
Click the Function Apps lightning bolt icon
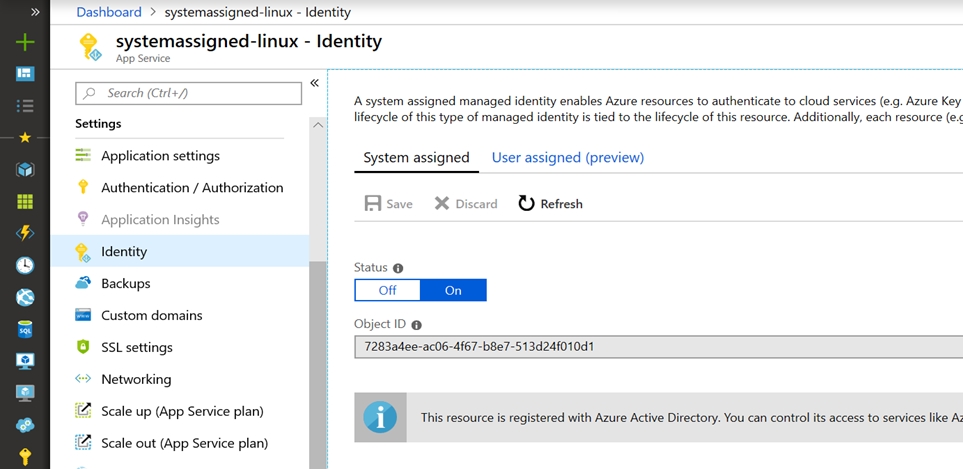coord(25,233)
